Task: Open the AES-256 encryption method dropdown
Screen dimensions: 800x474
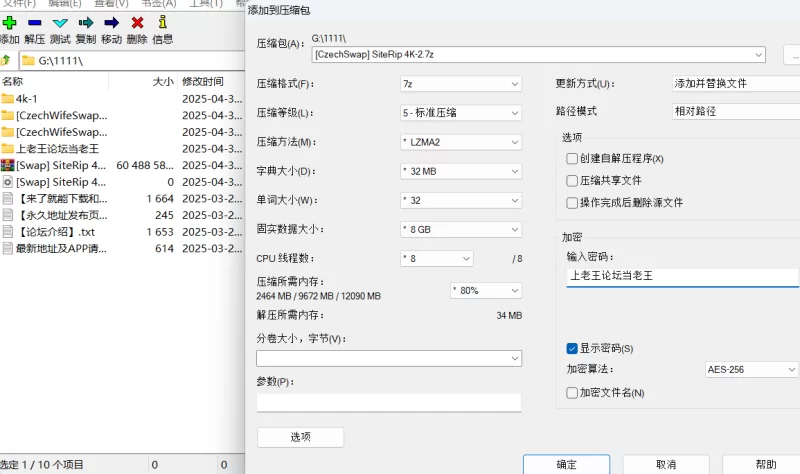Action: pyautogui.click(x=752, y=369)
